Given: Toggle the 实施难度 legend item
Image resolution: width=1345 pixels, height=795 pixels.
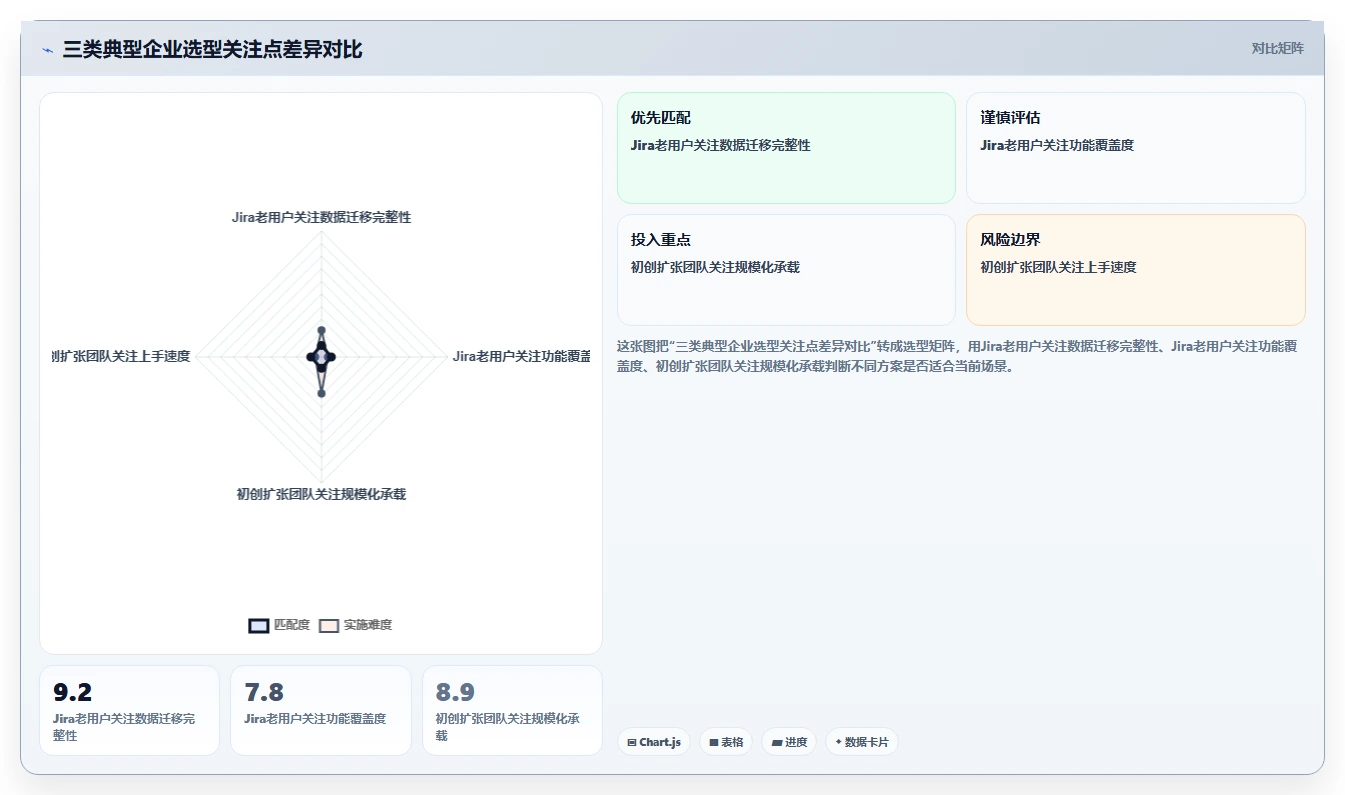Looking at the screenshot, I should click(x=356, y=625).
